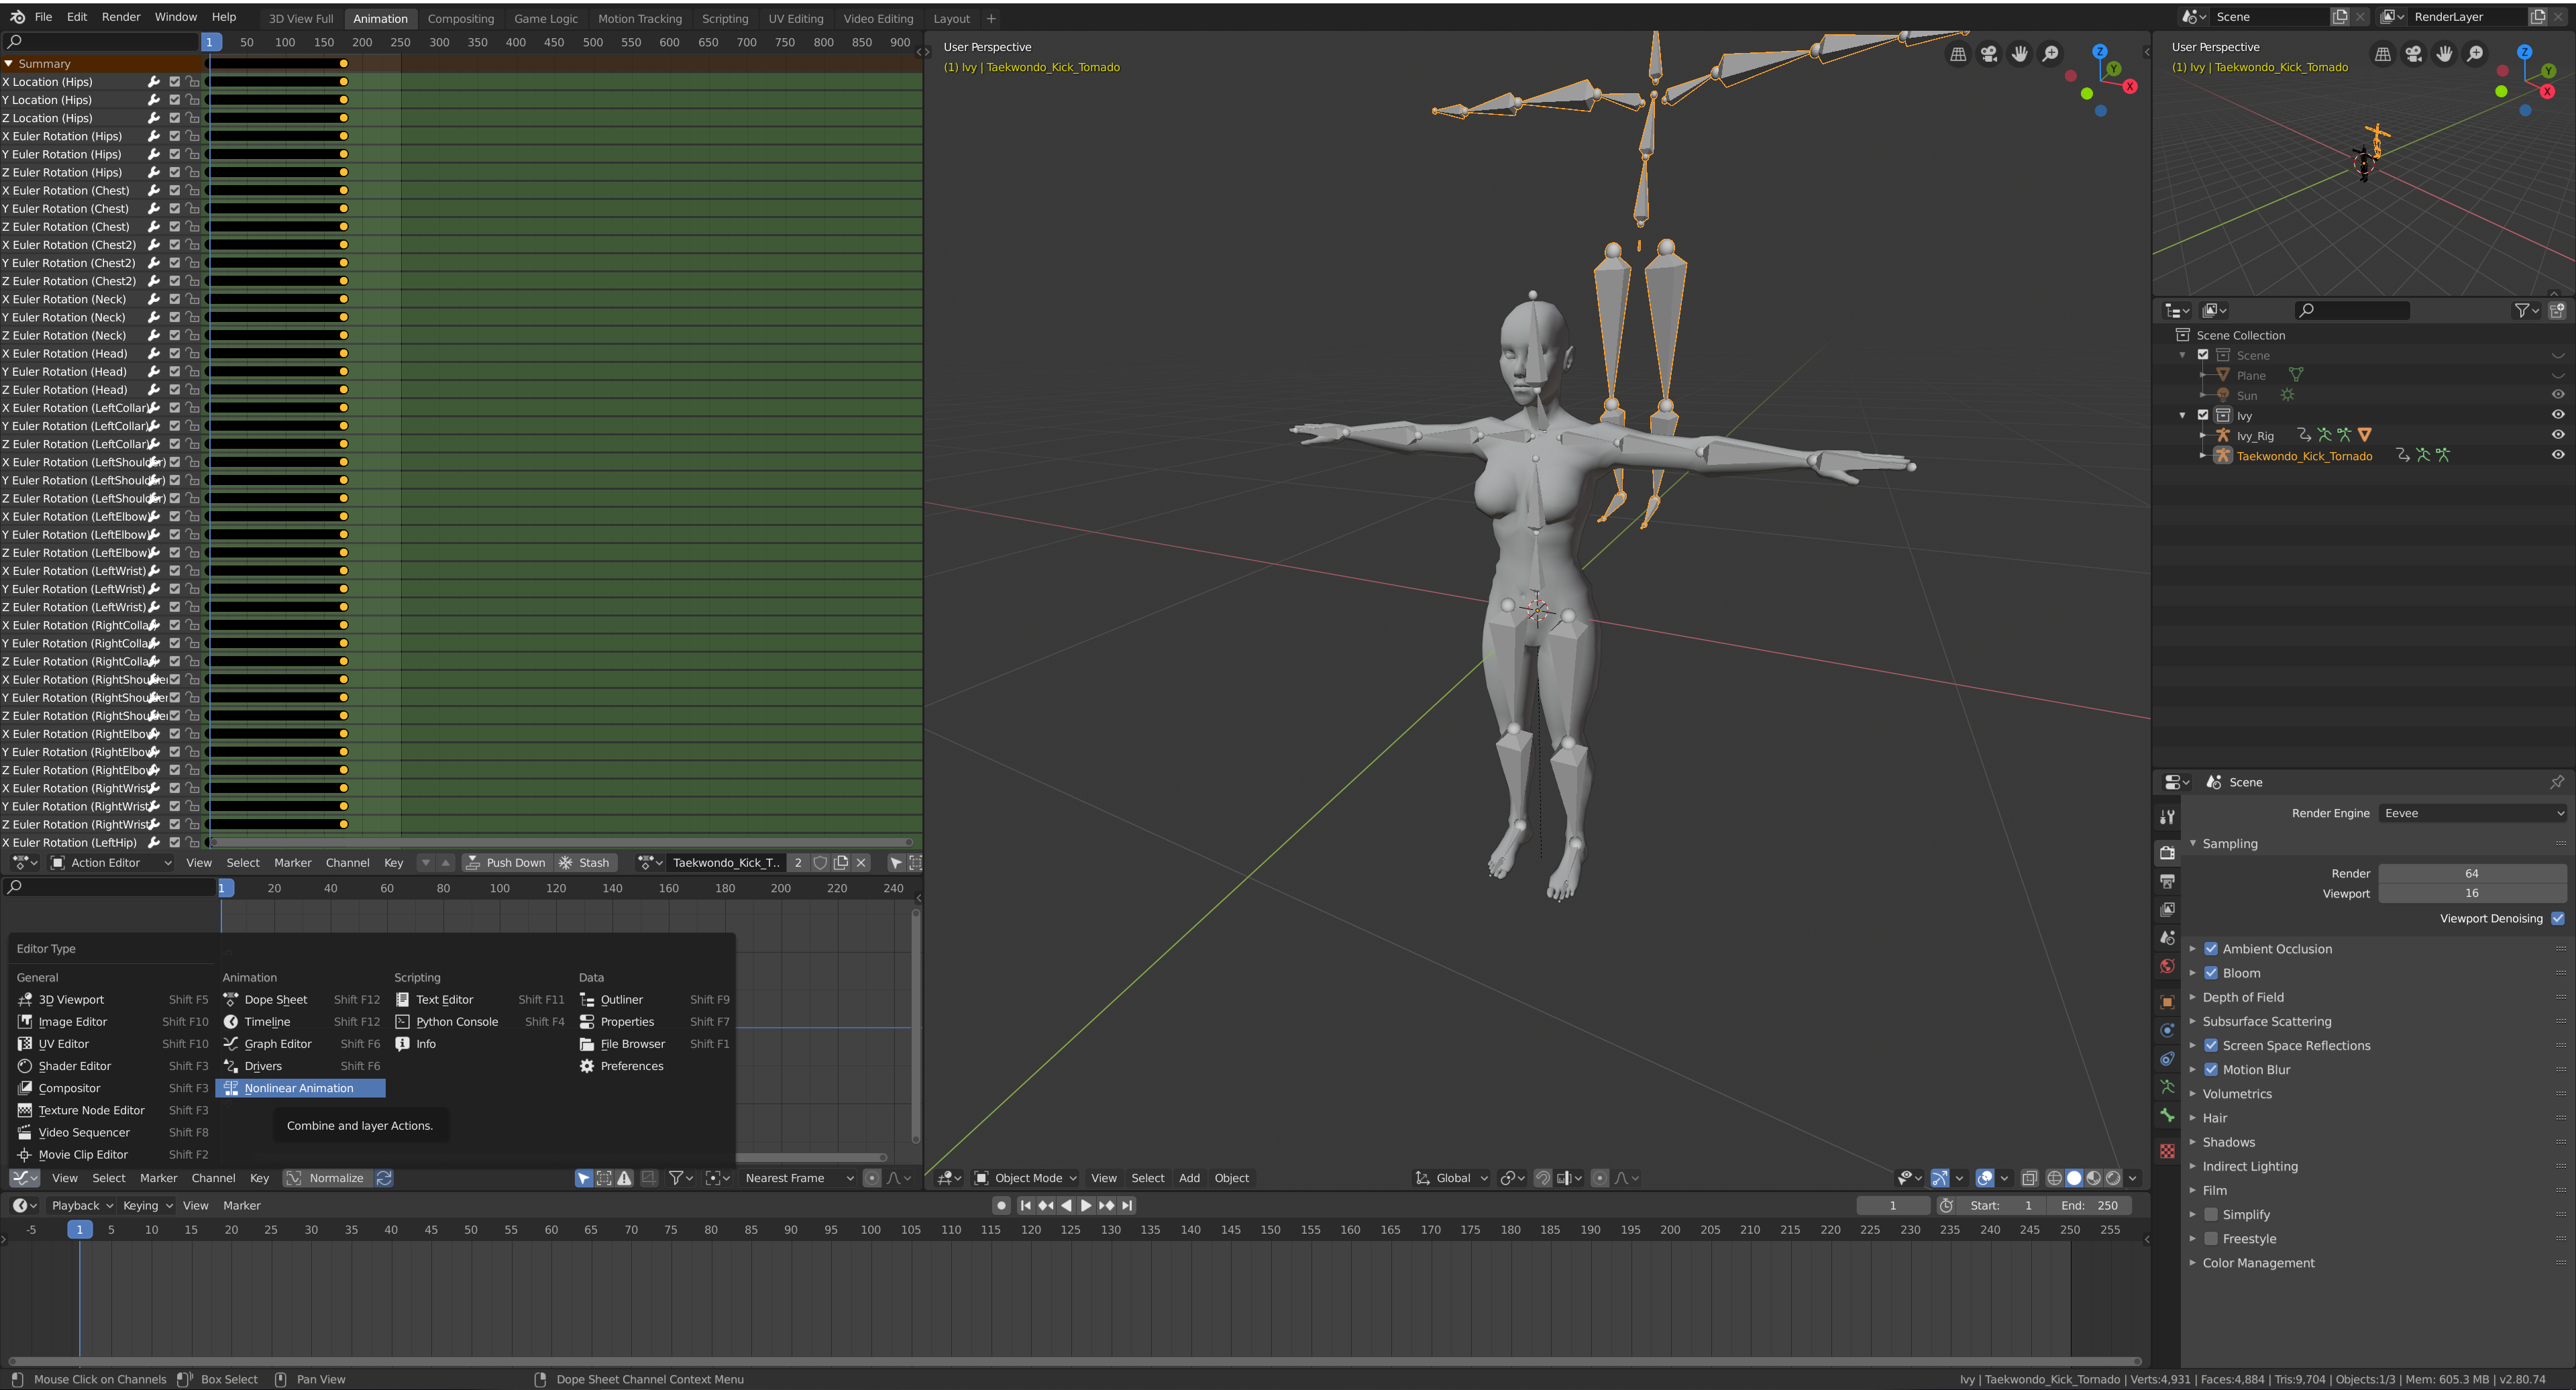The width and height of the screenshot is (2576, 1390).
Task: Toggle X-ray display icon
Action: coord(2029,1178)
